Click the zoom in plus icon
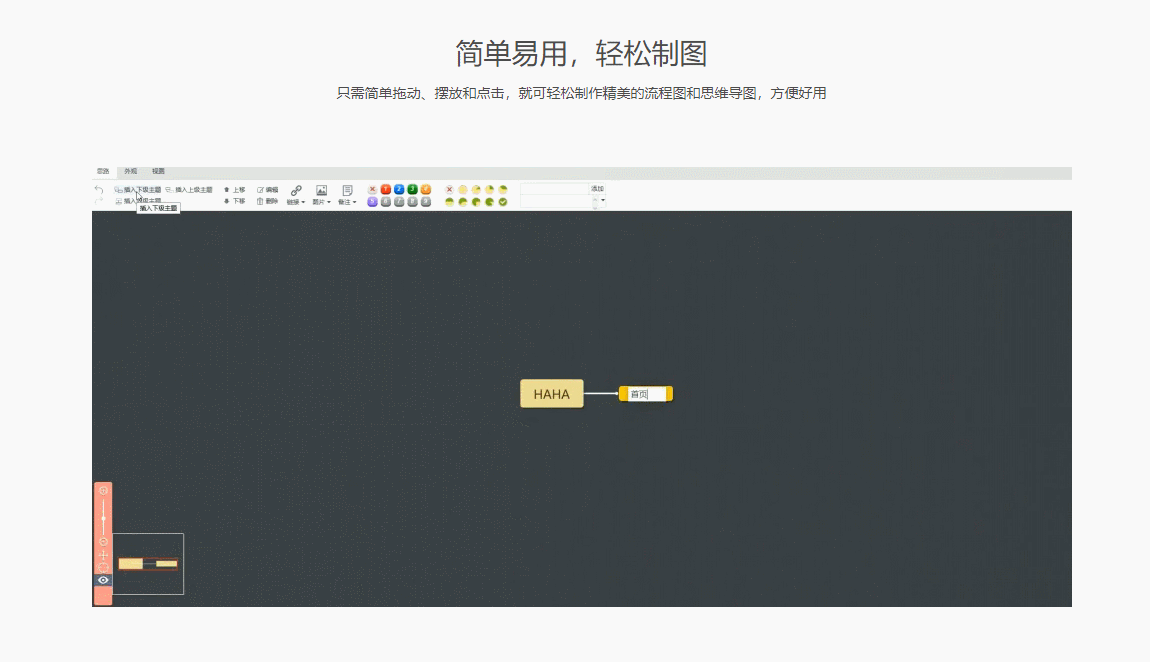Screen dimensions: 1150x662 click(x=103, y=490)
